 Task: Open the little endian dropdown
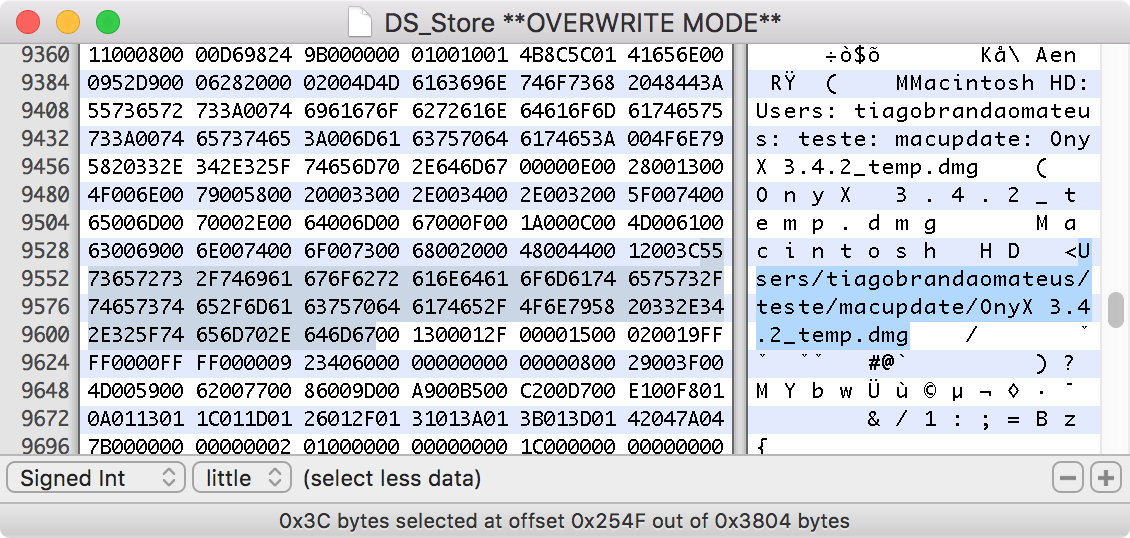(241, 479)
